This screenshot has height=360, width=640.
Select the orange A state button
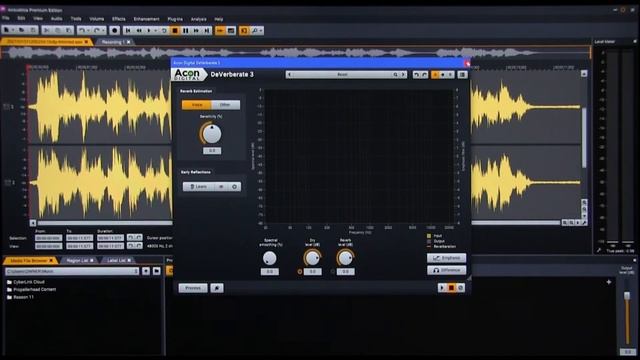point(435,75)
